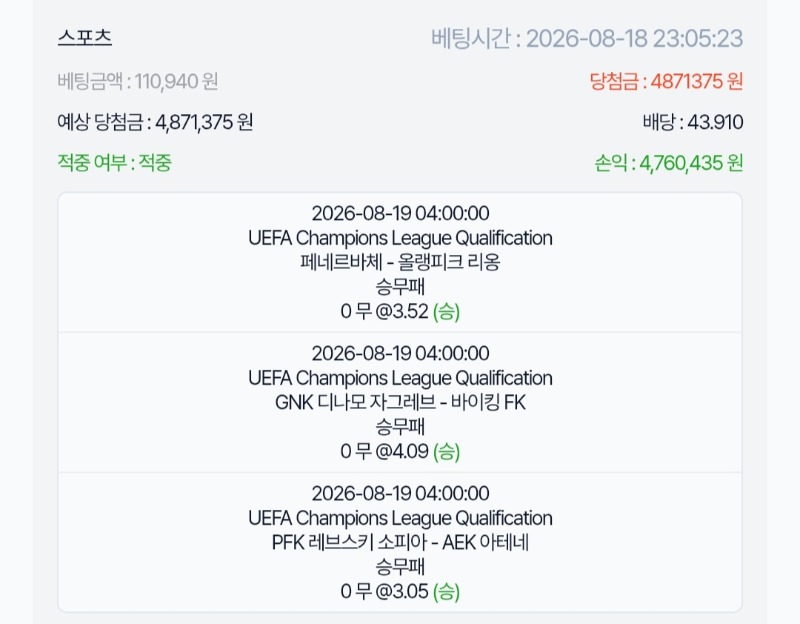The width and height of the screenshot is (800, 624).
Task: Click the second match's league name
Action: 400,378
